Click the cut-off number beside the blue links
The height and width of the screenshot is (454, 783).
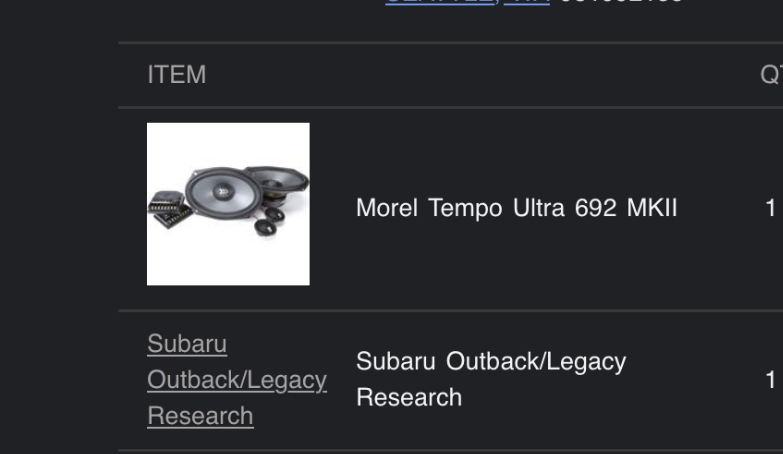(x=622, y=1)
